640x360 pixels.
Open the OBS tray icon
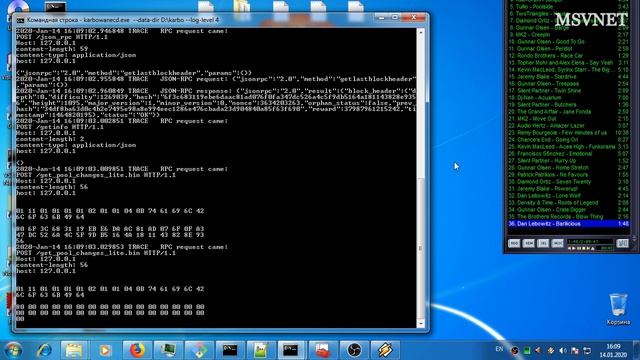point(515,351)
